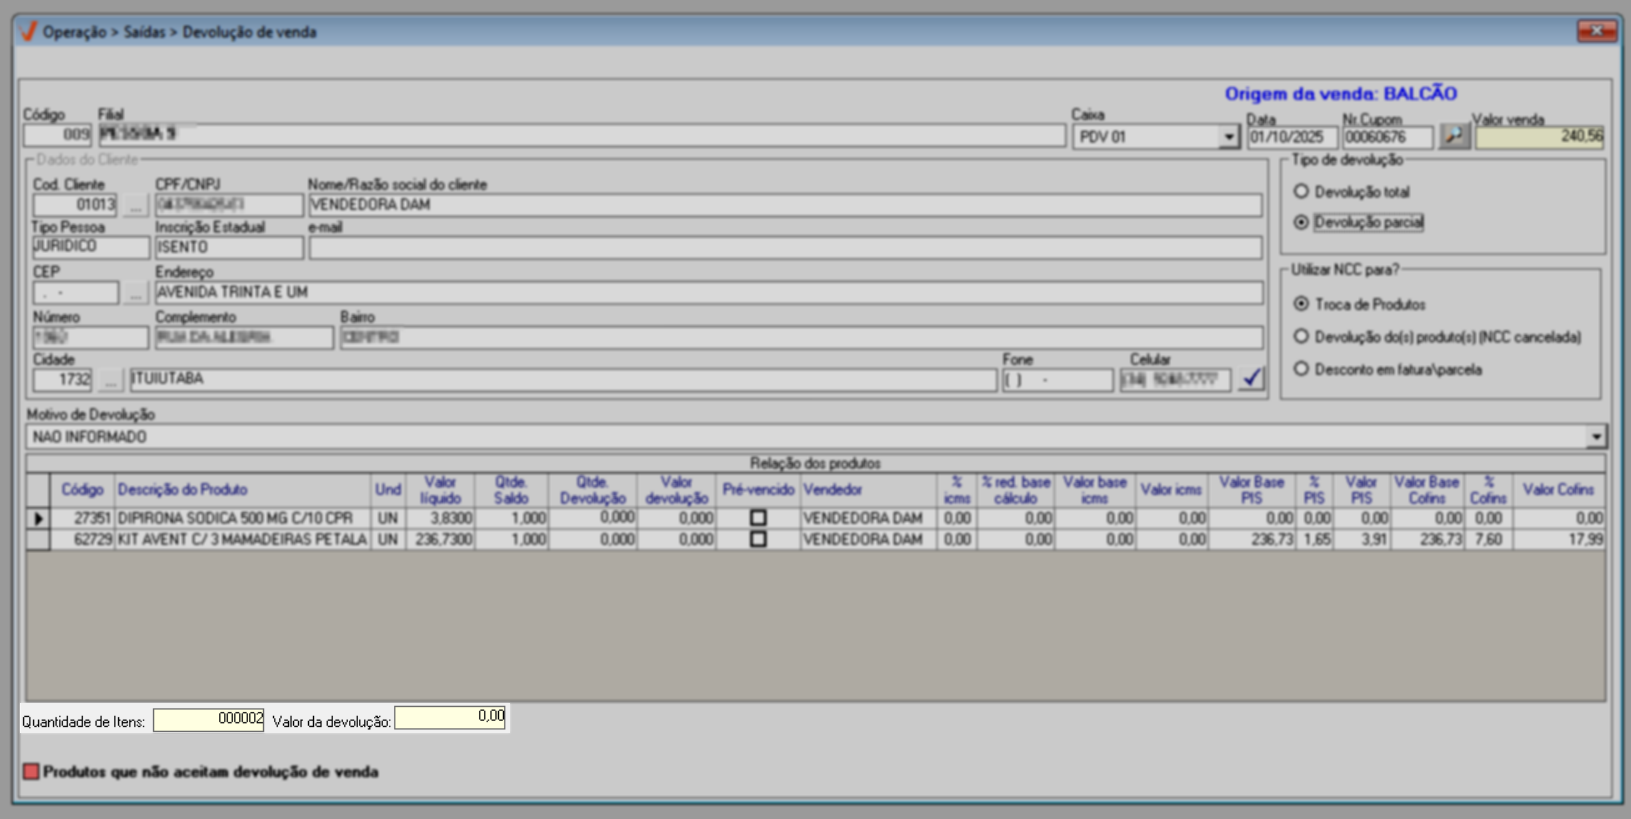Click the ellipsis lookup button beside CEP
1631x819 pixels.
[x=135, y=293]
